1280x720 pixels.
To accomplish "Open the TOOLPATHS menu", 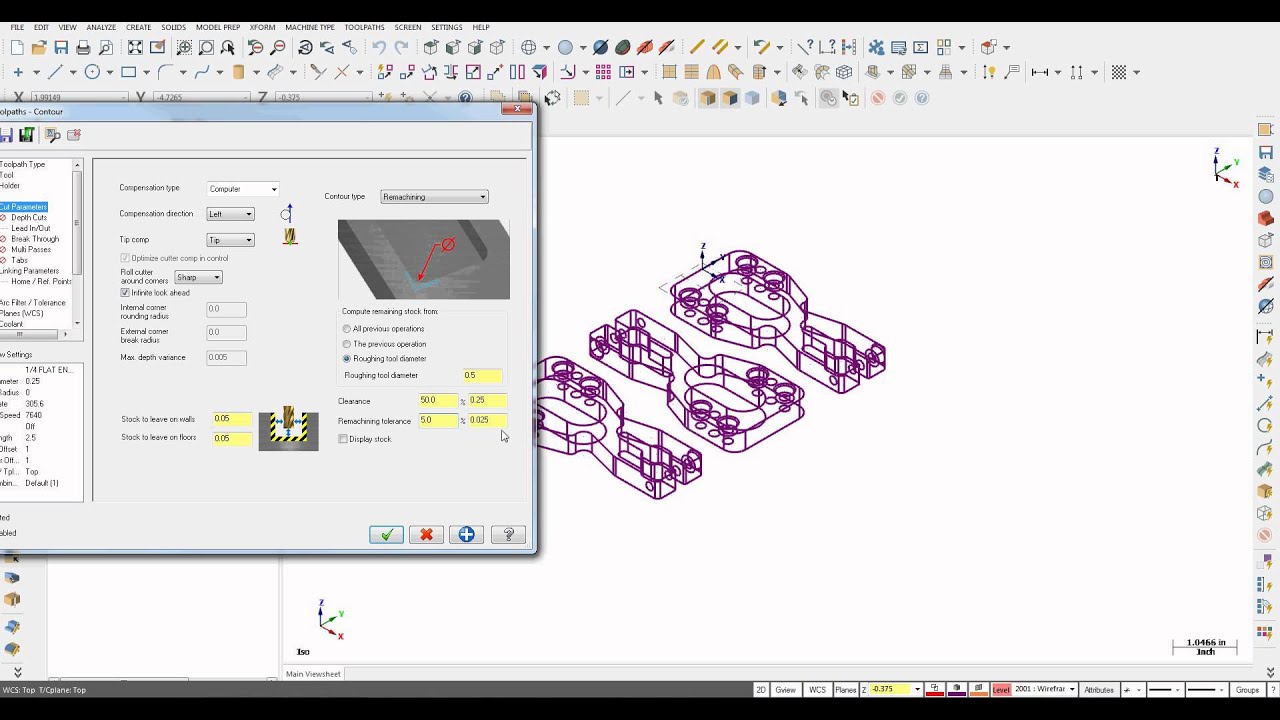I will 364,27.
